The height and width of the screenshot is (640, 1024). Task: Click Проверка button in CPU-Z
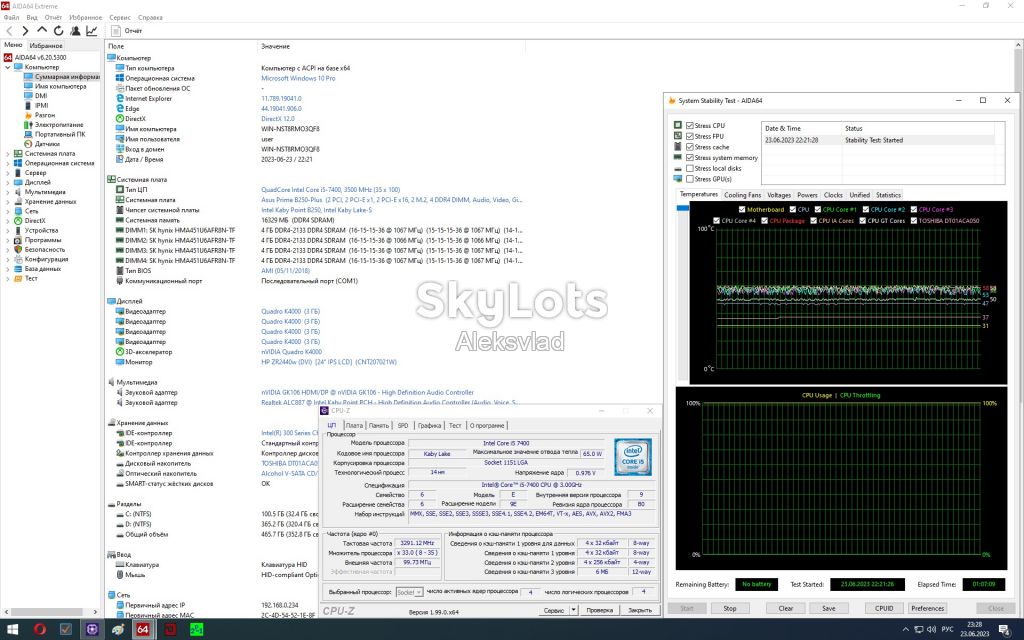point(599,610)
